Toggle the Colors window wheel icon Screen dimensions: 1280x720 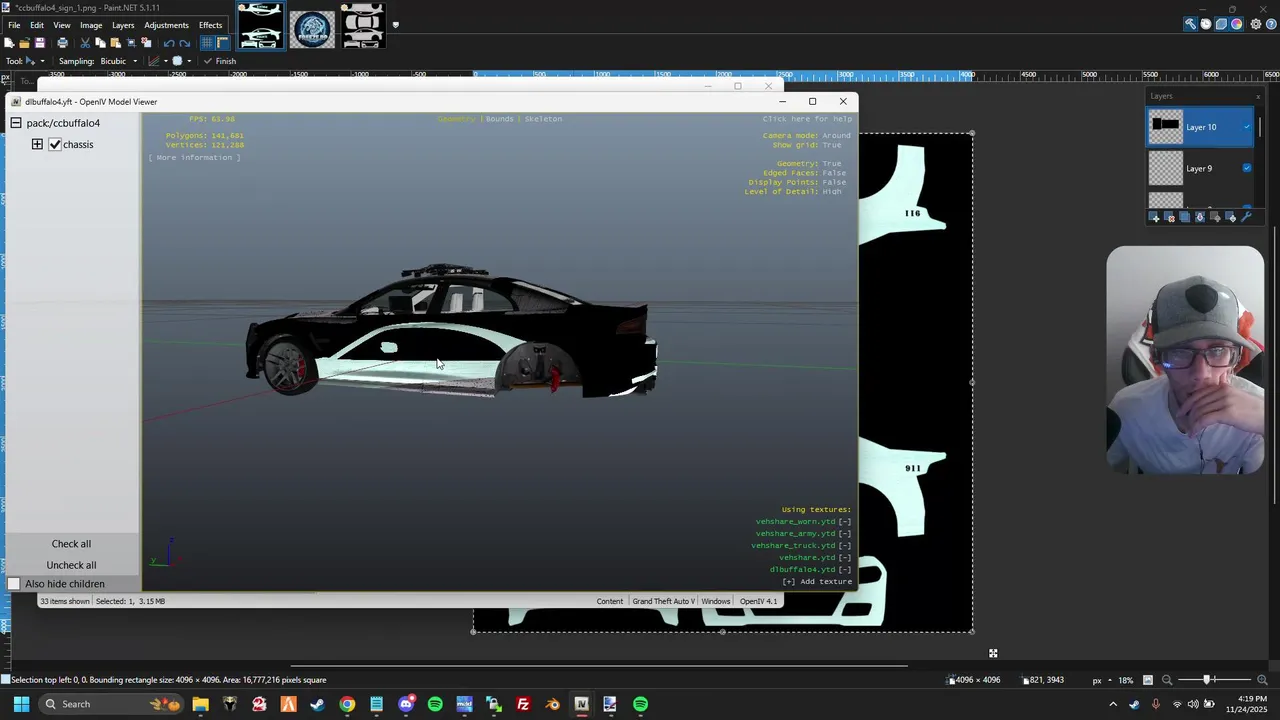[1237, 24]
